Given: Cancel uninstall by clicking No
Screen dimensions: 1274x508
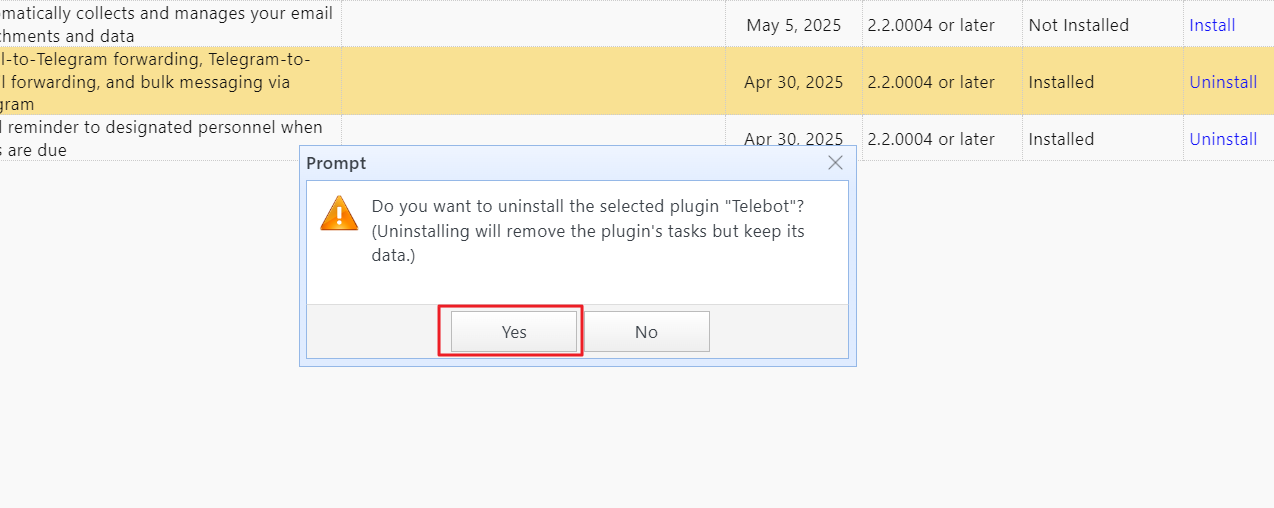Looking at the screenshot, I should [646, 332].
